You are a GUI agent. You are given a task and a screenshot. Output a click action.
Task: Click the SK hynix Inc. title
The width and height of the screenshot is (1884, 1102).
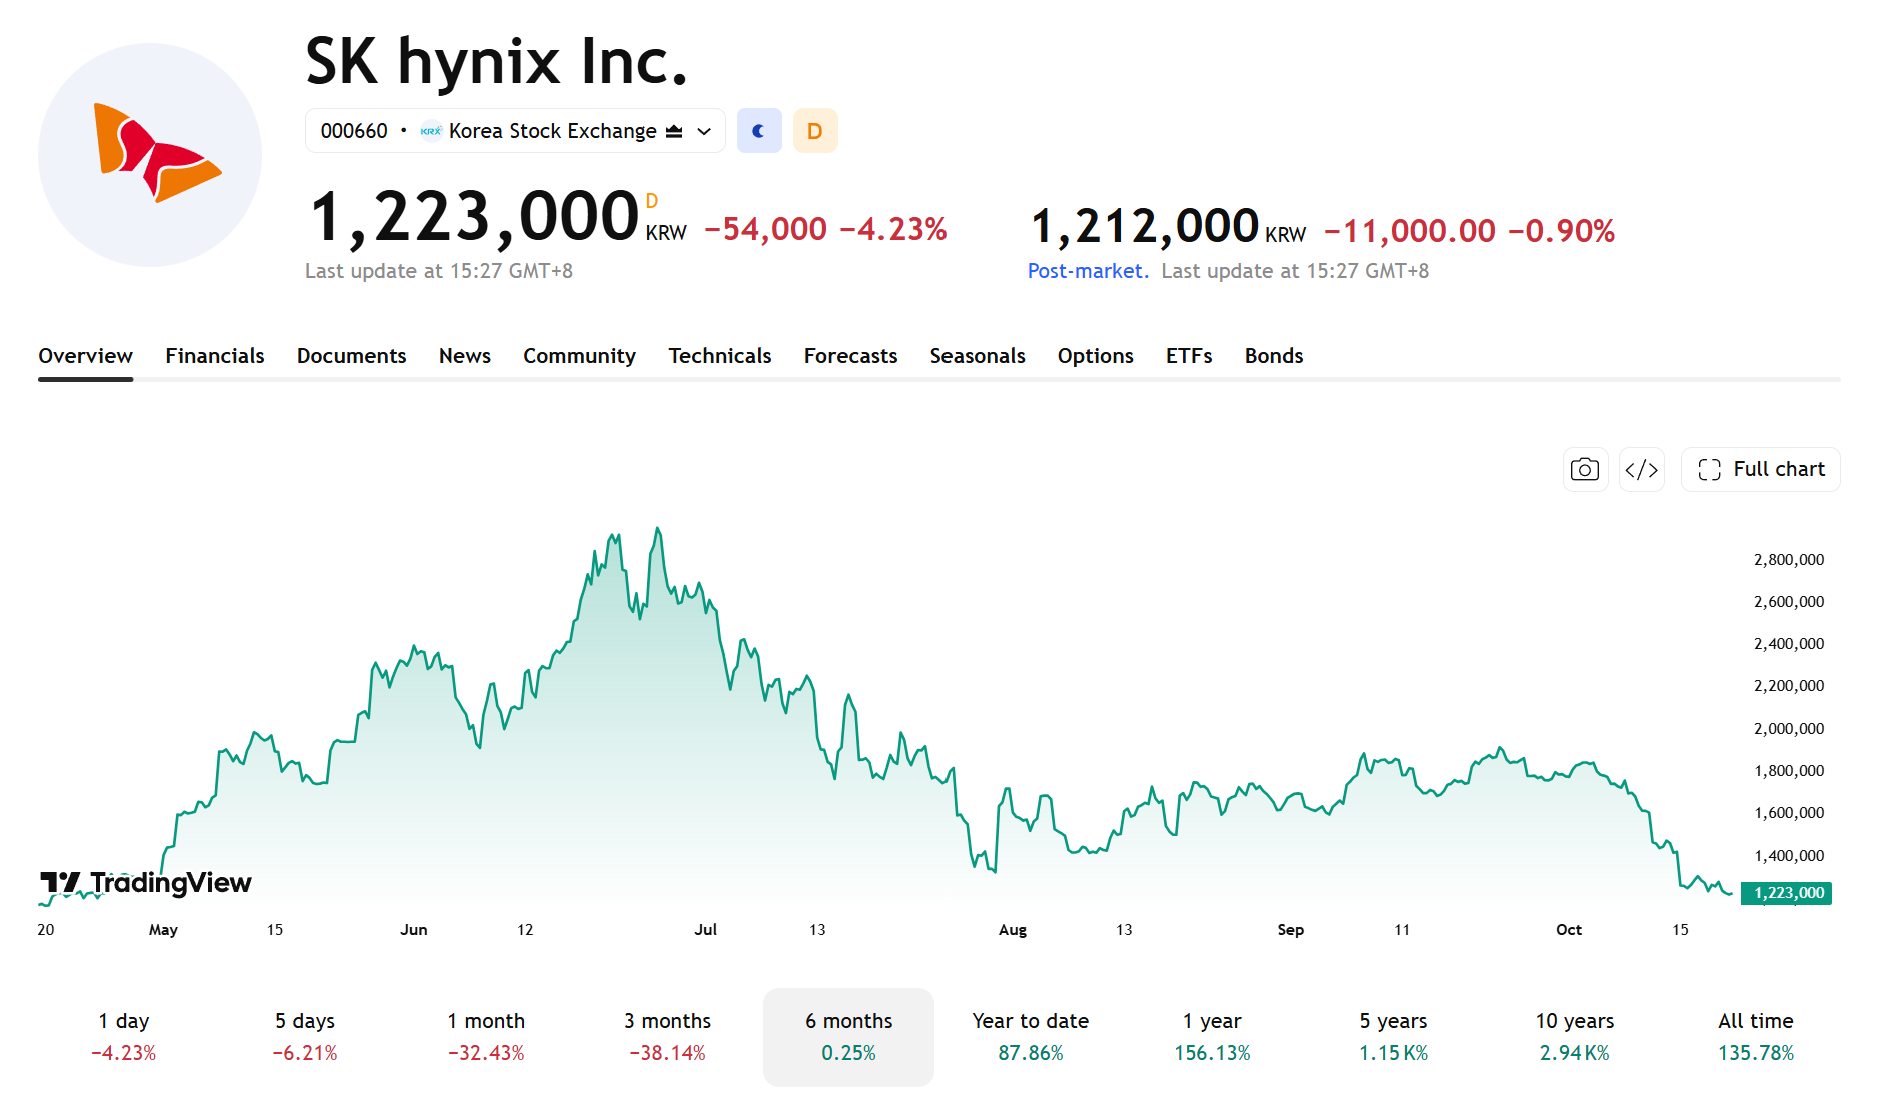point(497,62)
